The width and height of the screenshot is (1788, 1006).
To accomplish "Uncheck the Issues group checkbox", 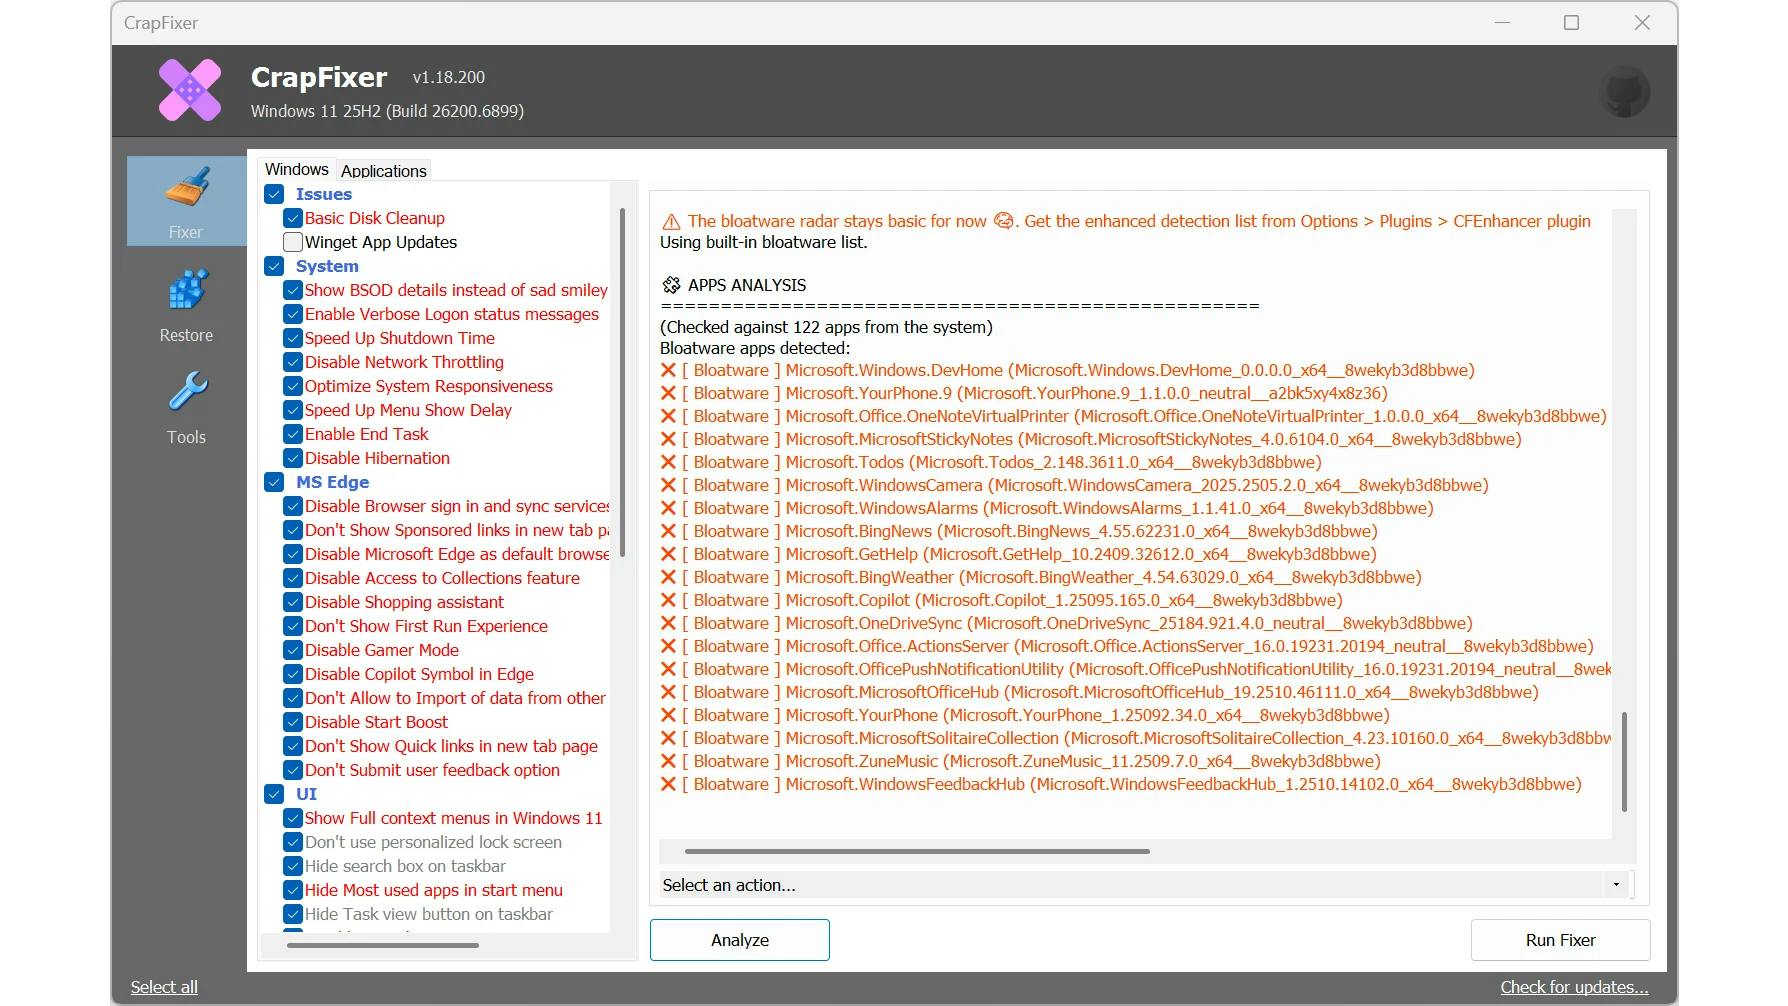I will pos(274,194).
